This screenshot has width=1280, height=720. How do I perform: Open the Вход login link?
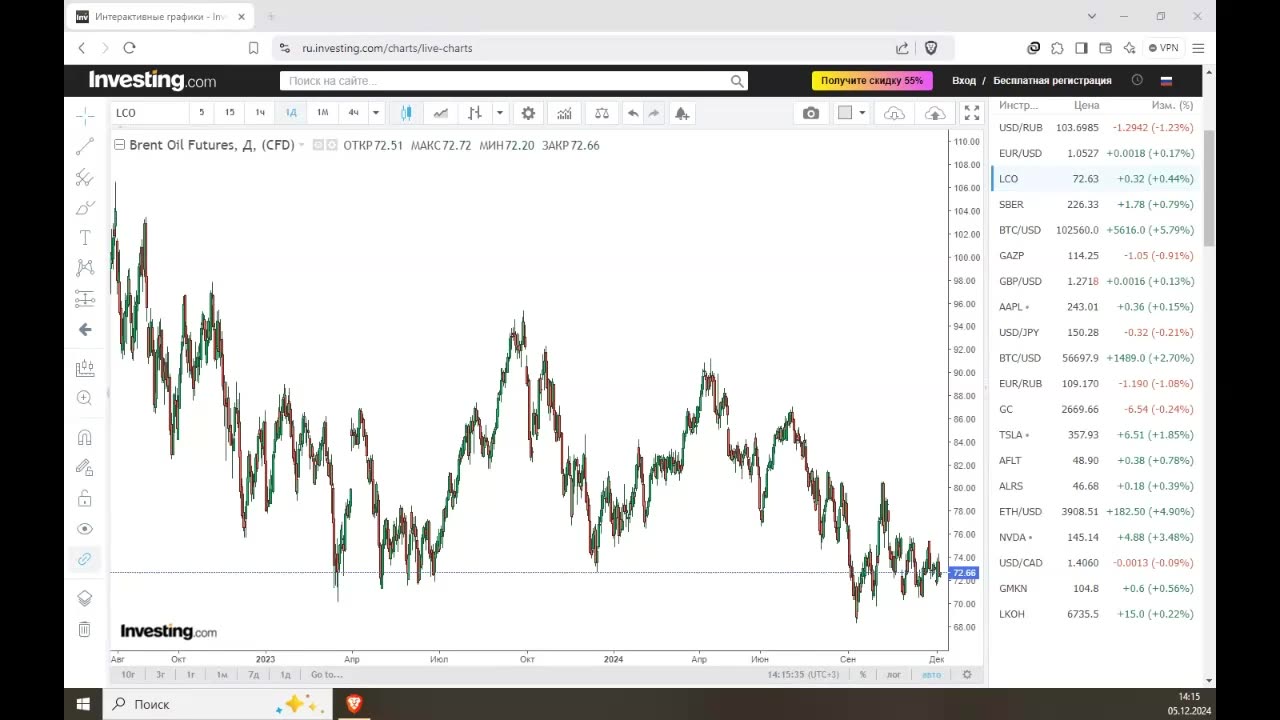tap(964, 80)
